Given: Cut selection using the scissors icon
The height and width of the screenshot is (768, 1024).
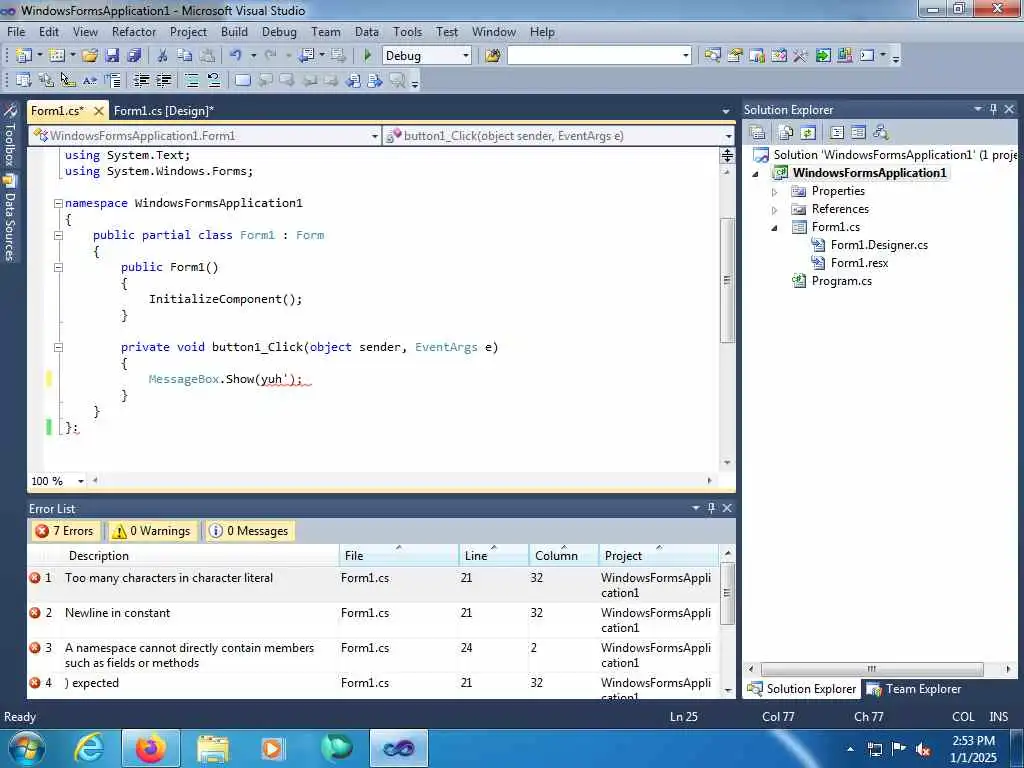Looking at the screenshot, I should pos(162,56).
